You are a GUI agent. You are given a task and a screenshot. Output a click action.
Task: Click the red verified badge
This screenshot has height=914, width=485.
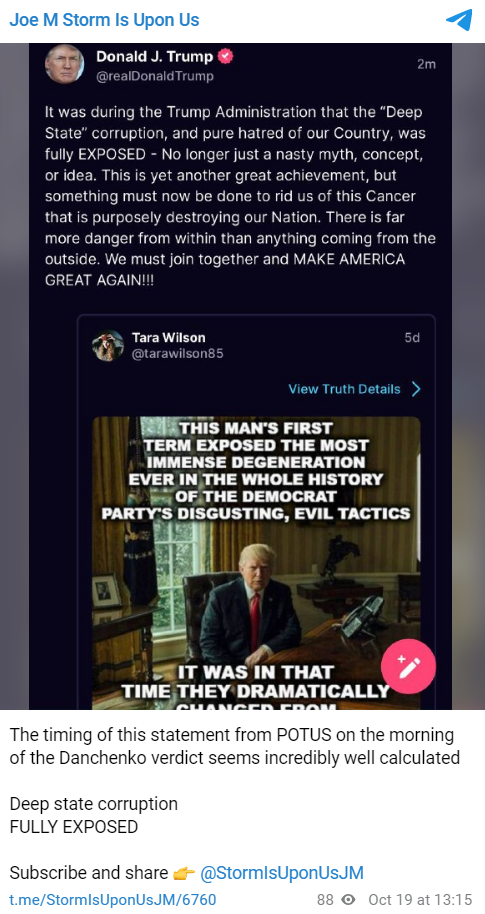(x=226, y=57)
